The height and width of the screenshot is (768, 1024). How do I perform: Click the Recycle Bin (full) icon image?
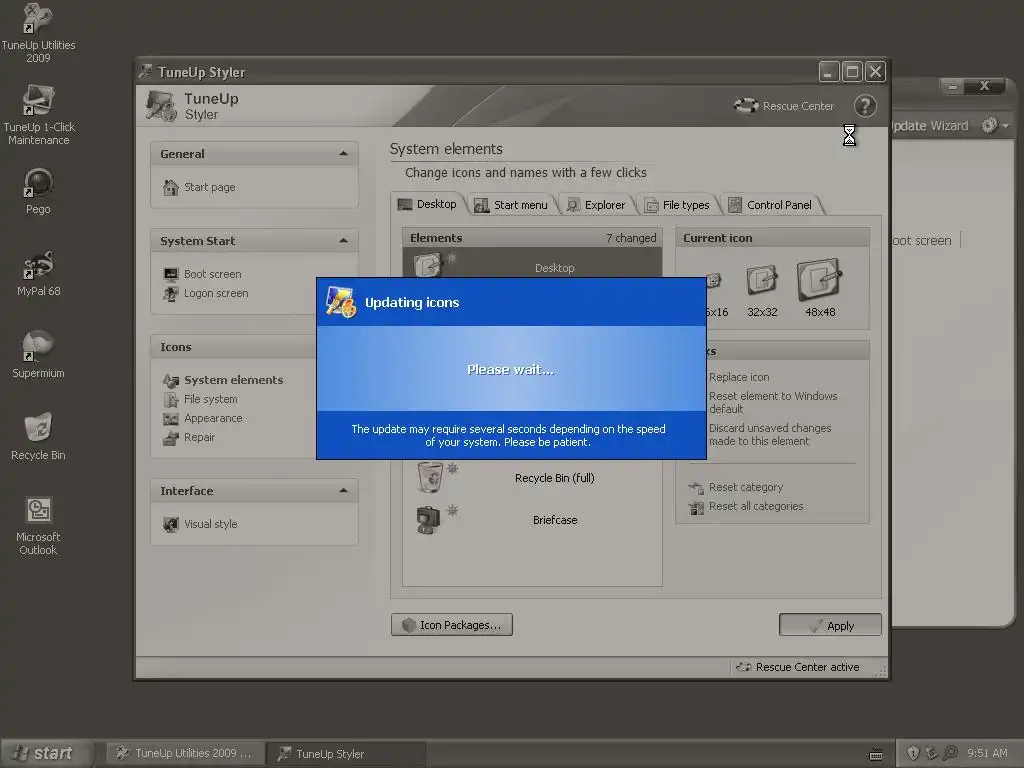430,477
